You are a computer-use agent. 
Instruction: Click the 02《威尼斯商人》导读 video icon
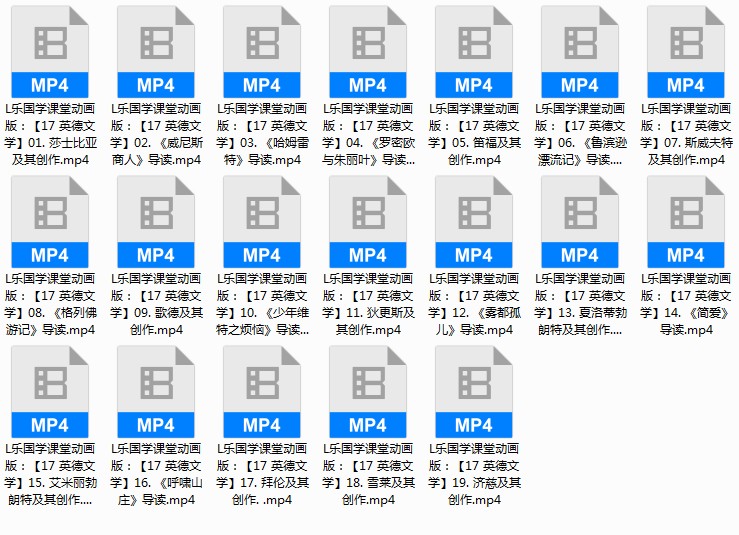click(x=156, y=52)
